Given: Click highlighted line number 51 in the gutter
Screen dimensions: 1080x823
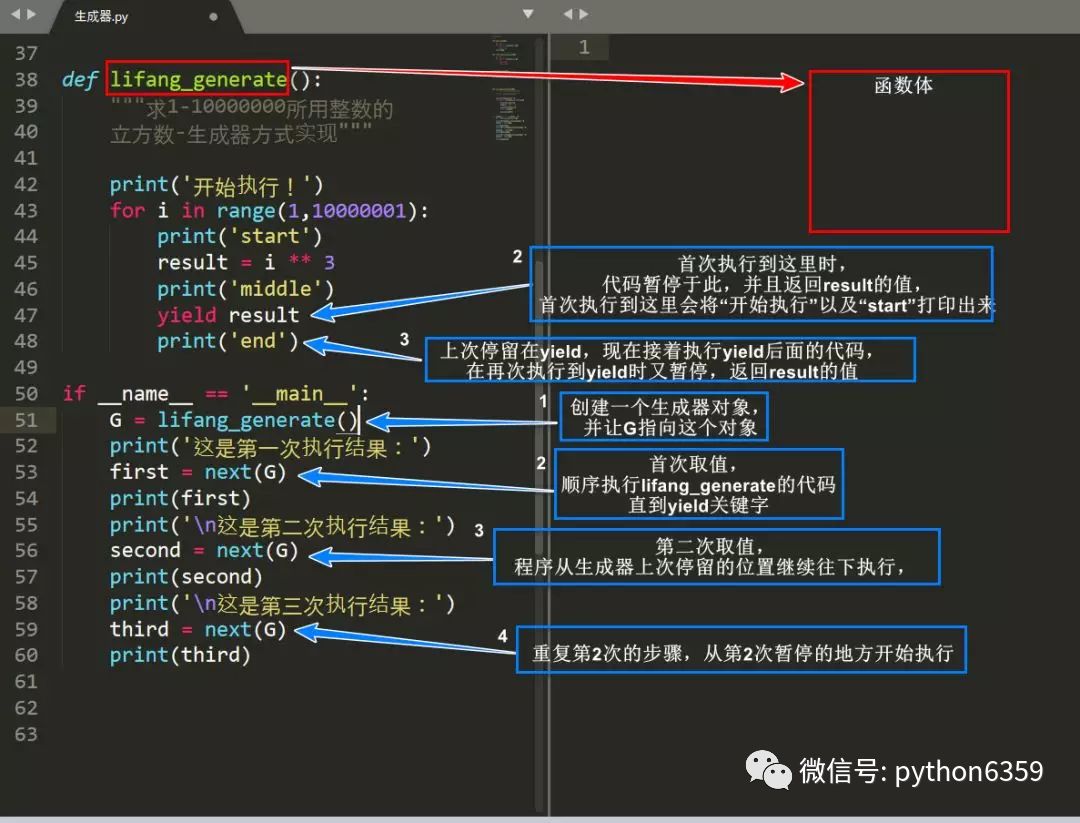Looking at the screenshot, I should click(x=26, y=420).
